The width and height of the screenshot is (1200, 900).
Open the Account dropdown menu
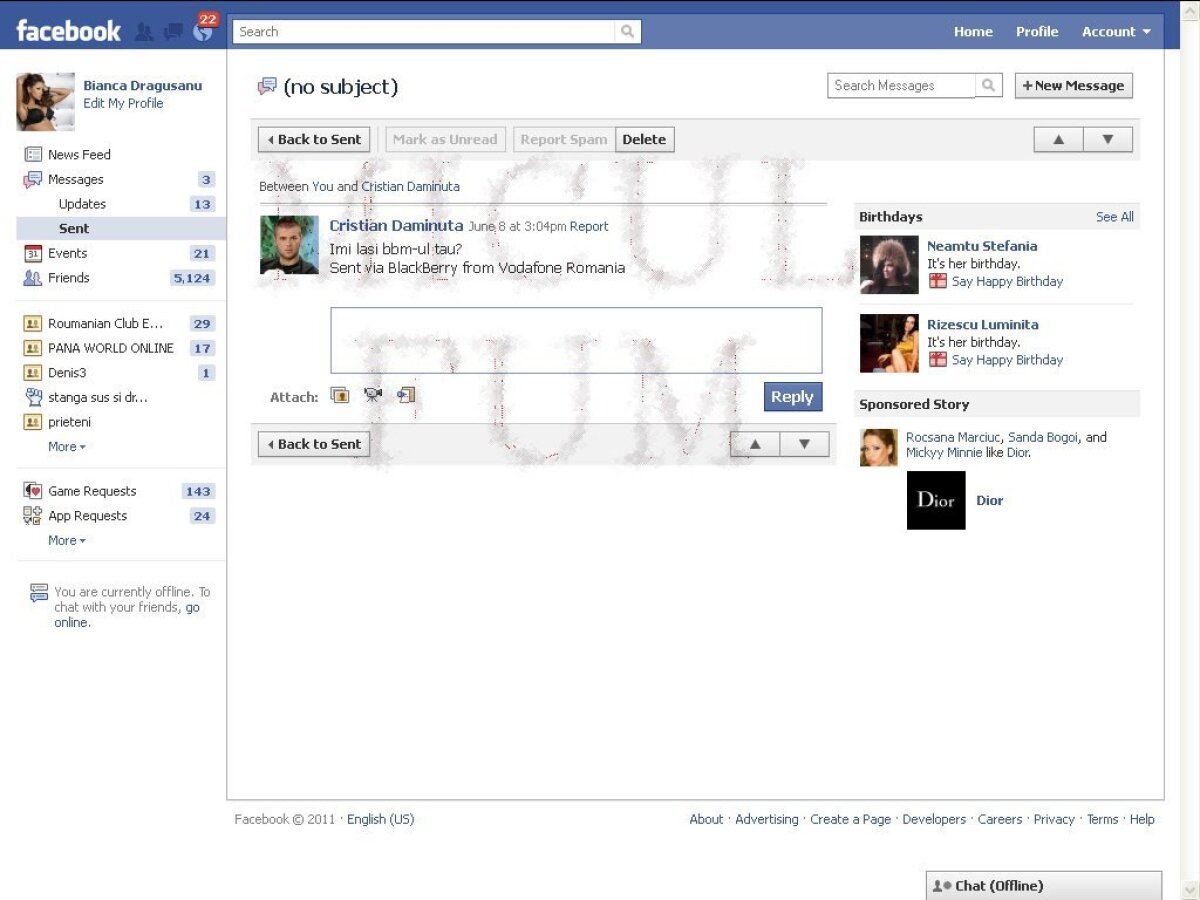[x=1115, y=31]
